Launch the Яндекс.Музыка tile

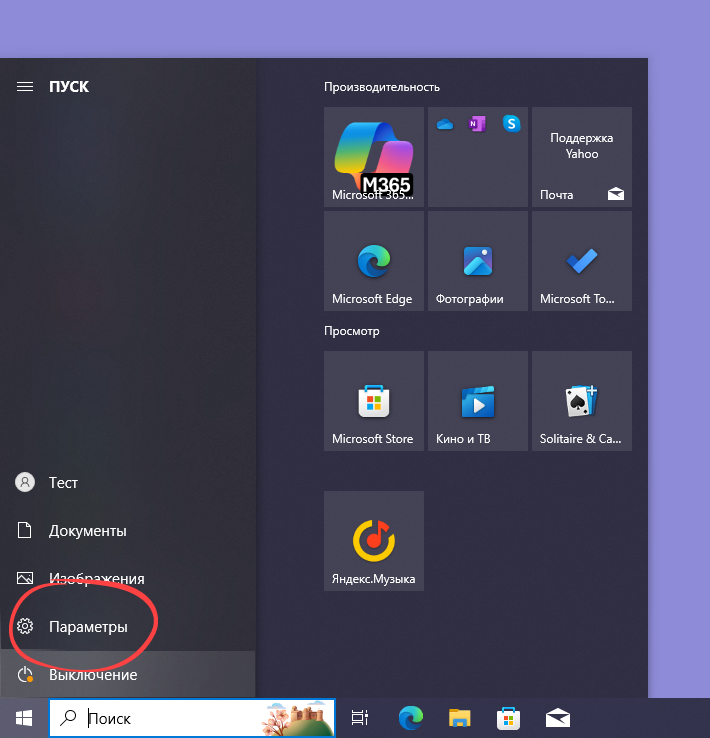point(374,541)
